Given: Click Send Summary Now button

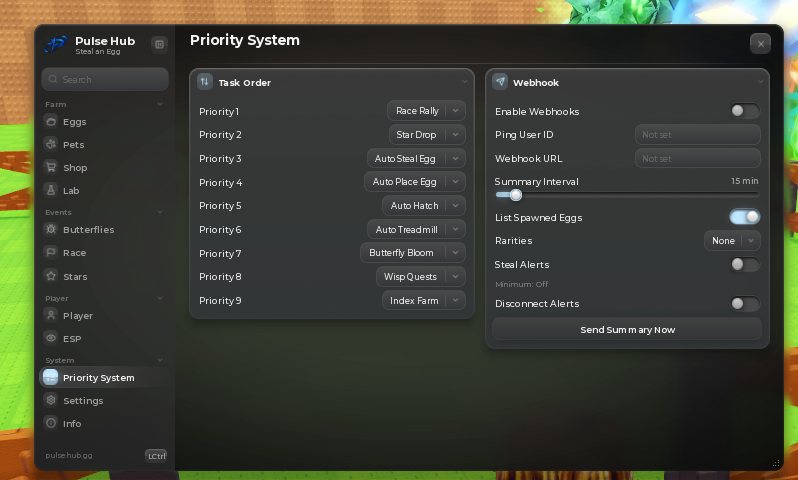Looking at the screenshot, I should 627,329.
